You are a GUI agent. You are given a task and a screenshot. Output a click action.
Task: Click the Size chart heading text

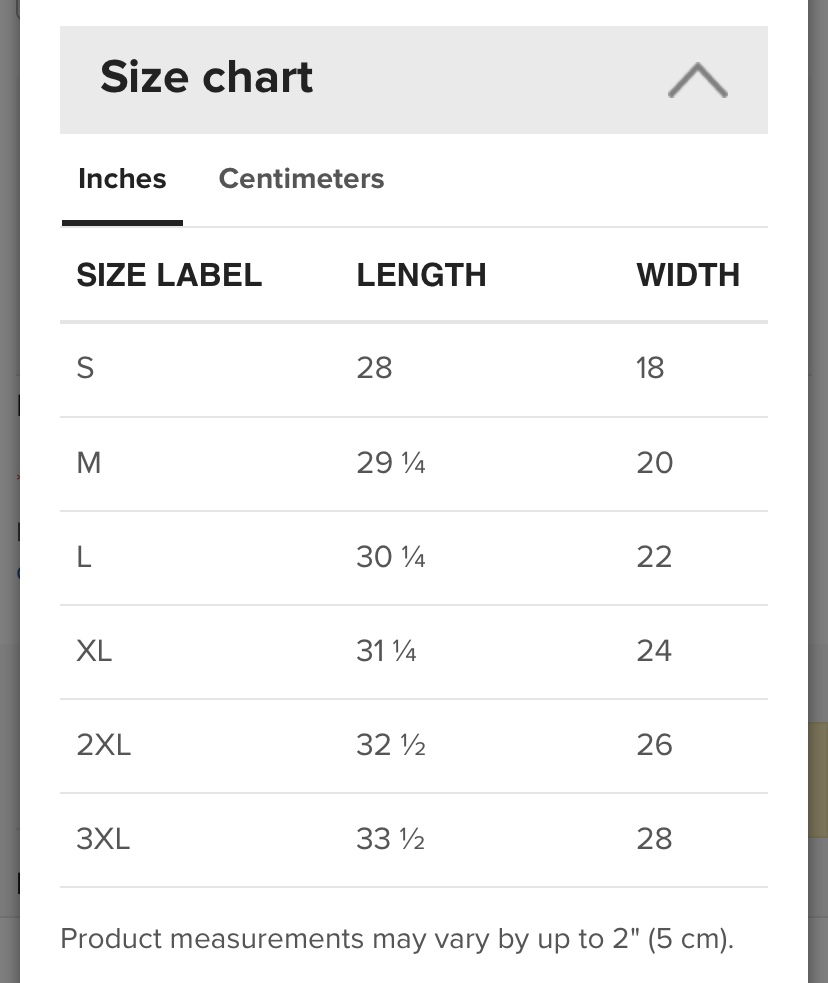[207, 78]
